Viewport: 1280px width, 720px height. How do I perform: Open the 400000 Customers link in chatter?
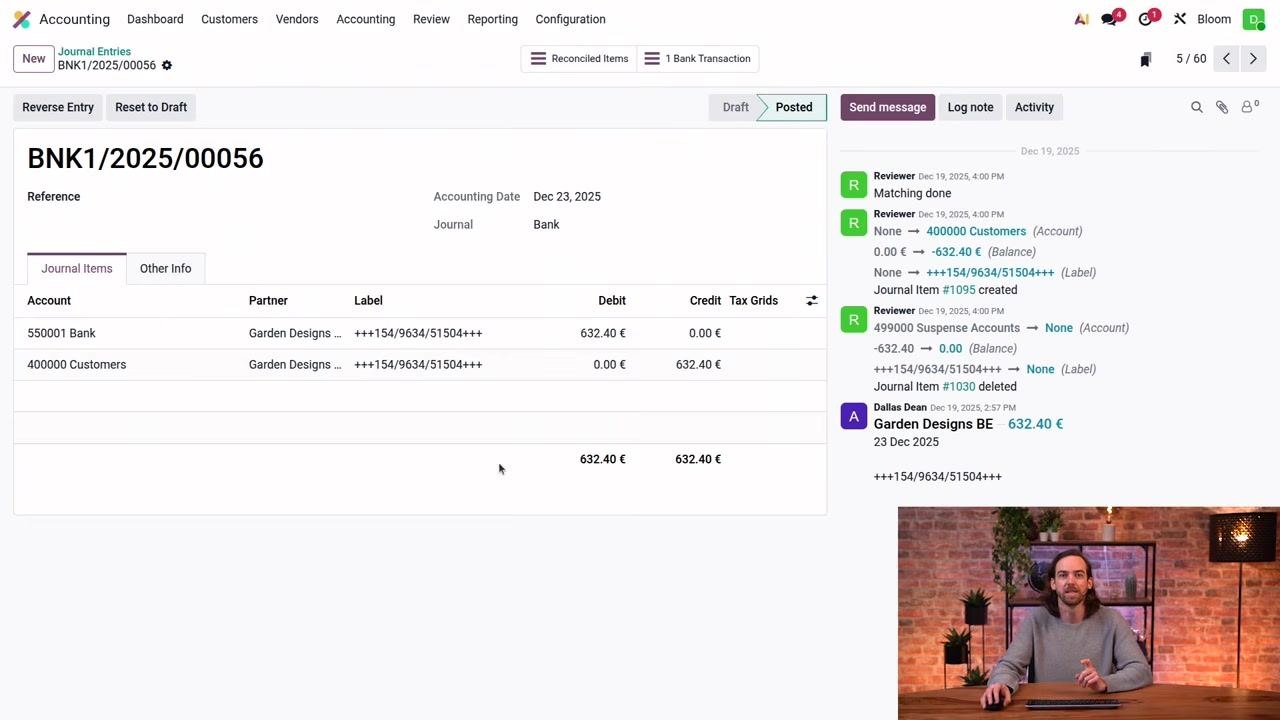(x=976, y=231)
